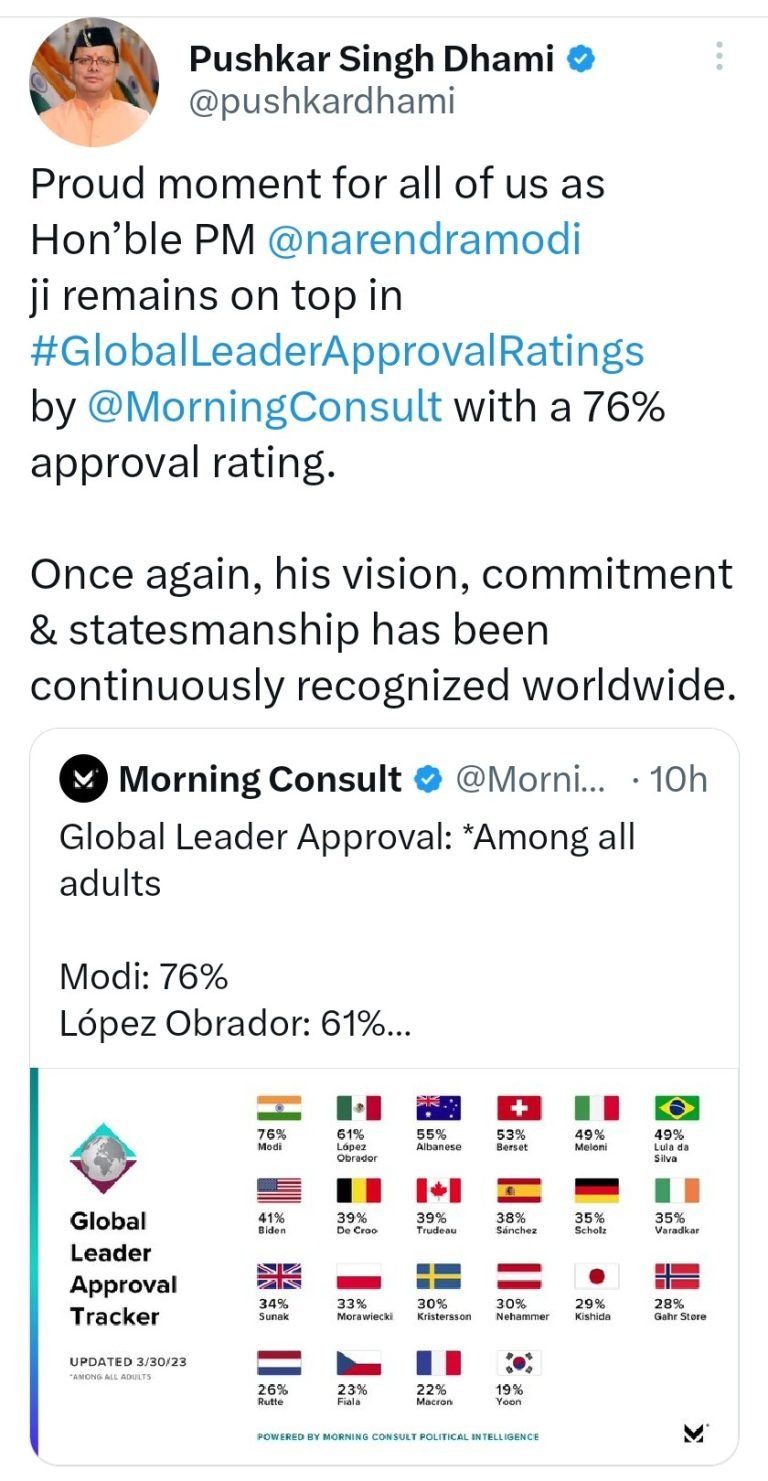Click the blue verified badge beside Dhami

[582, 60]
